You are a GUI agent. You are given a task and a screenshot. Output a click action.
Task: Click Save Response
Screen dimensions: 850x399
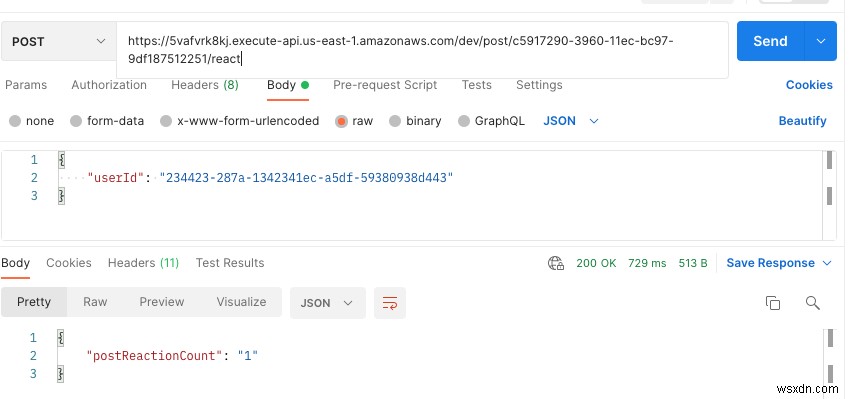tap(770, 263)
